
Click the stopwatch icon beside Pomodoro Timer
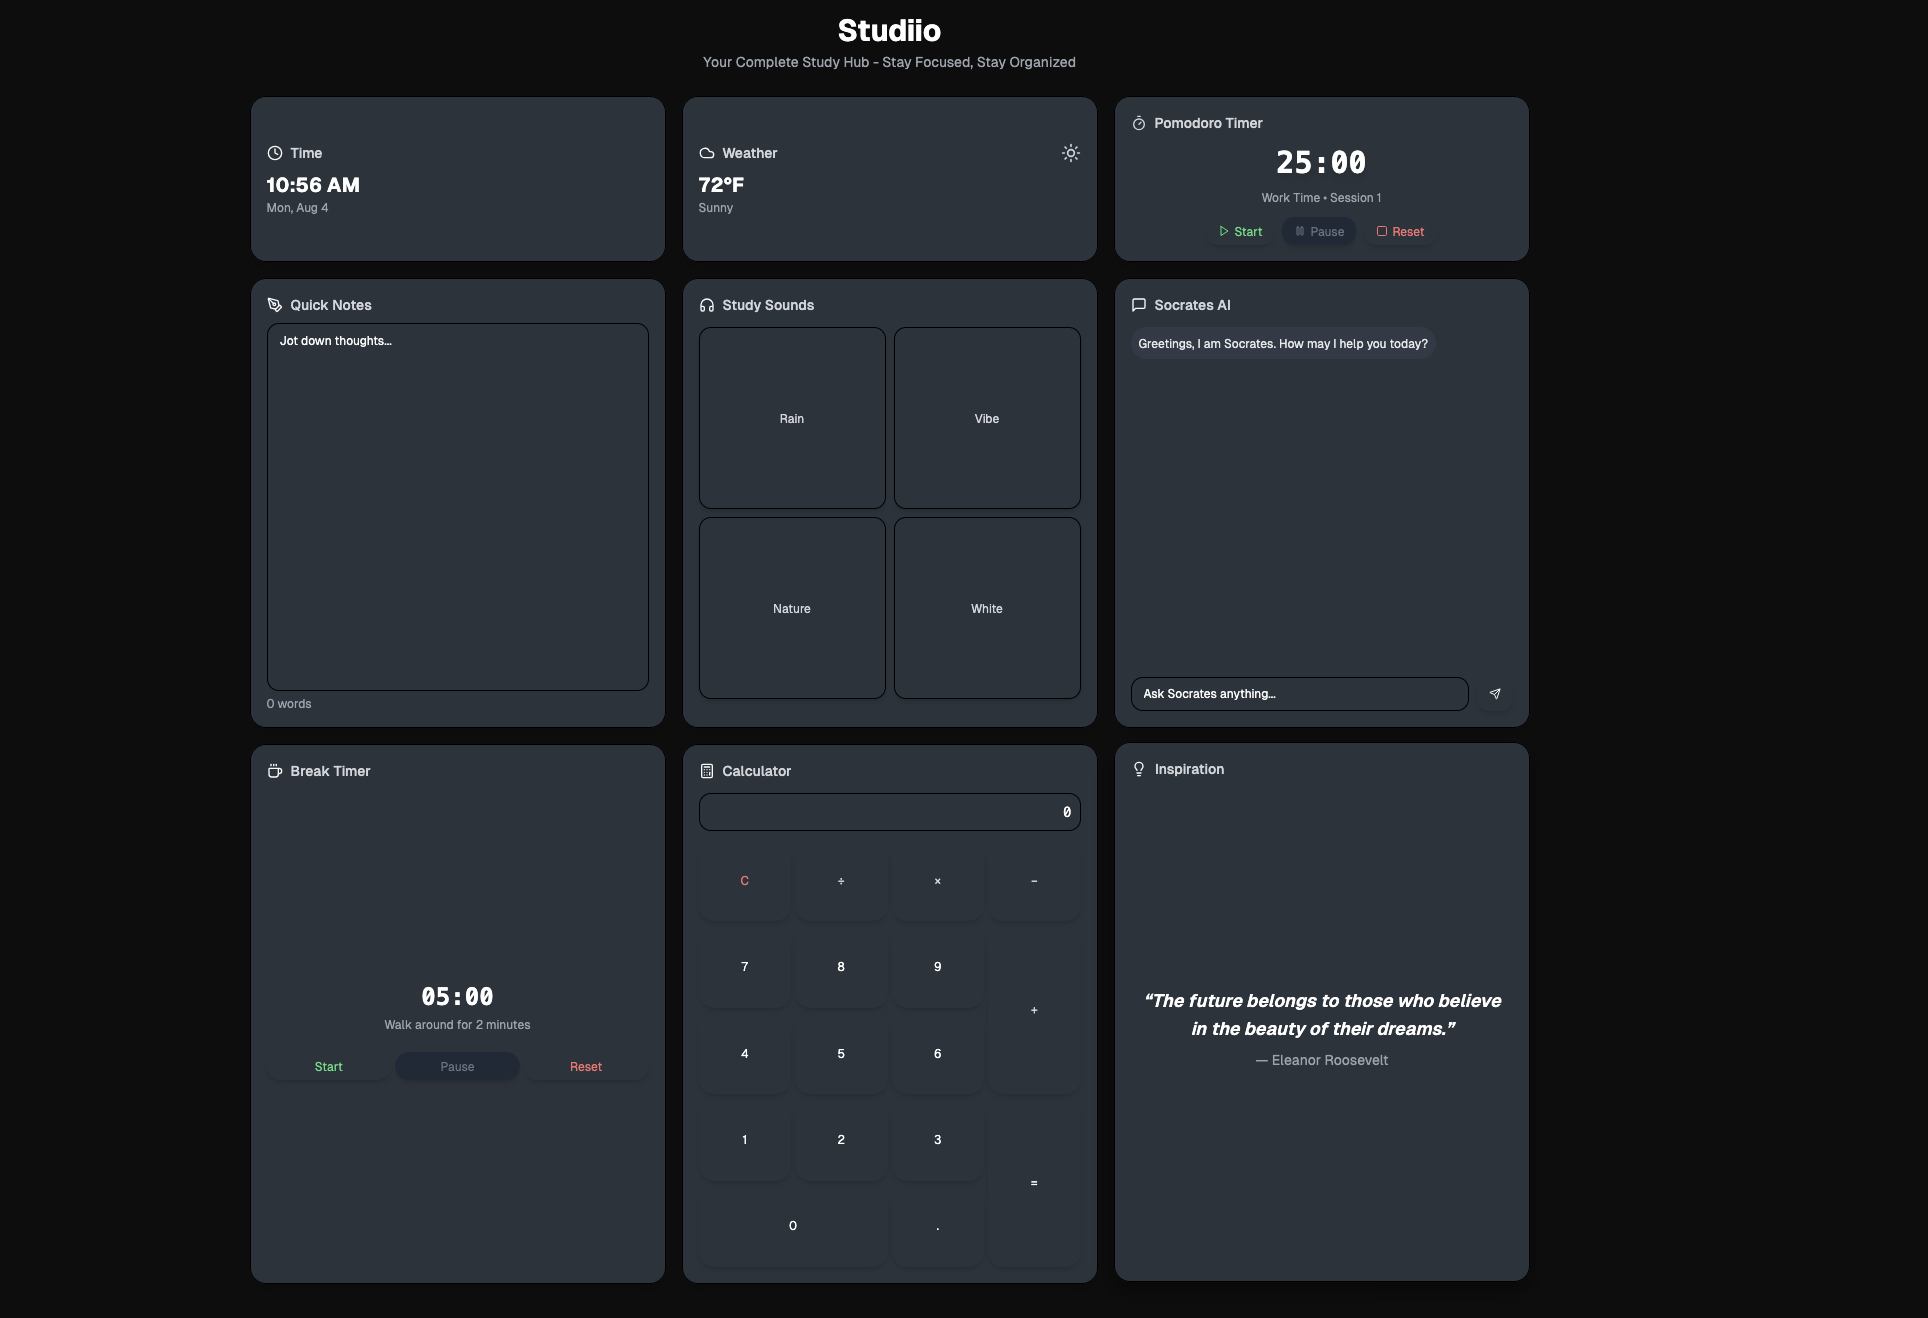click(1139, 123)
